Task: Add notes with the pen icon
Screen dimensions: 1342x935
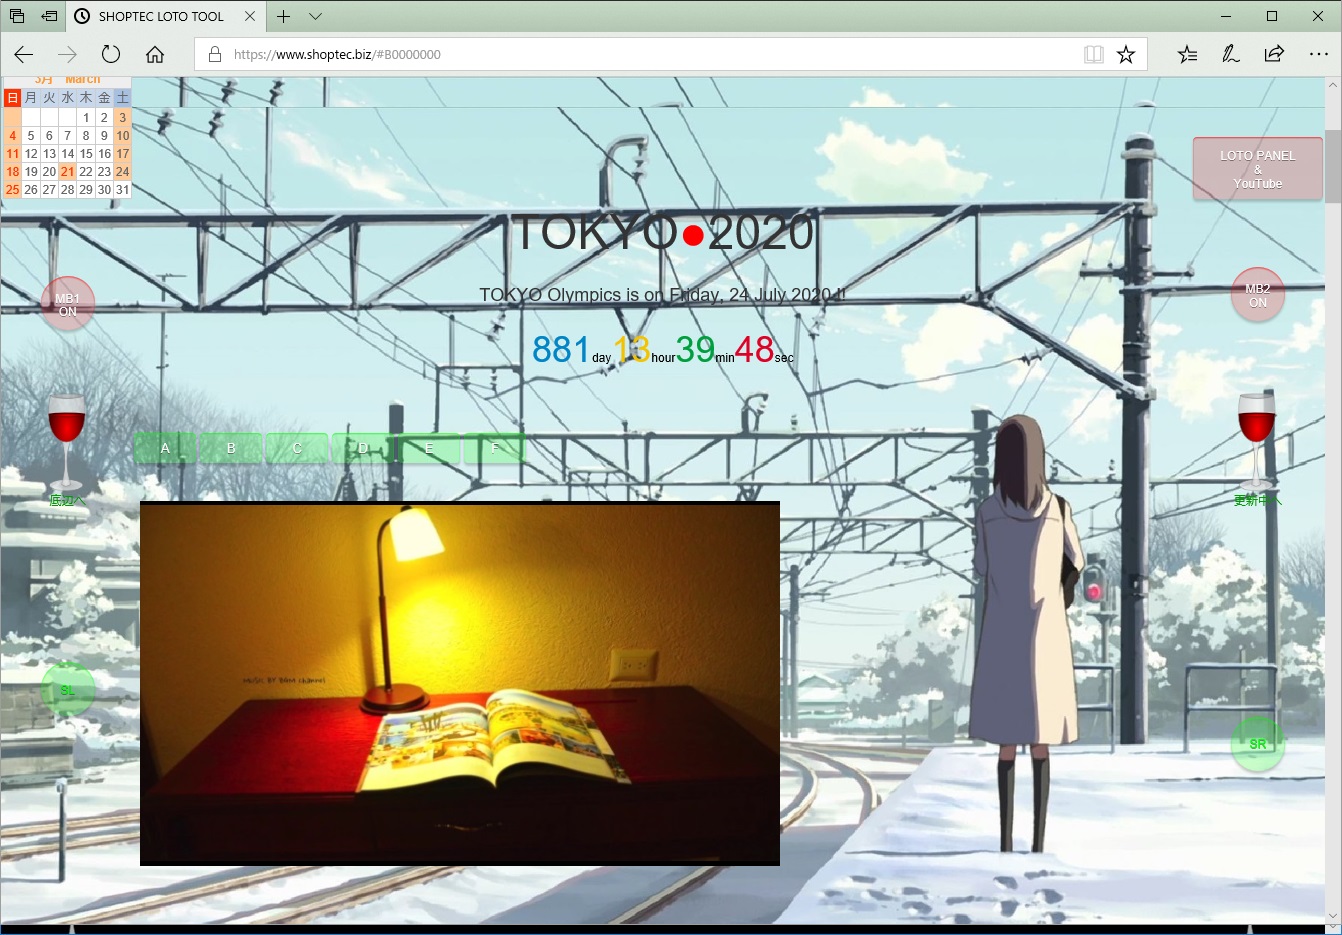Action: click(1231, 54)
